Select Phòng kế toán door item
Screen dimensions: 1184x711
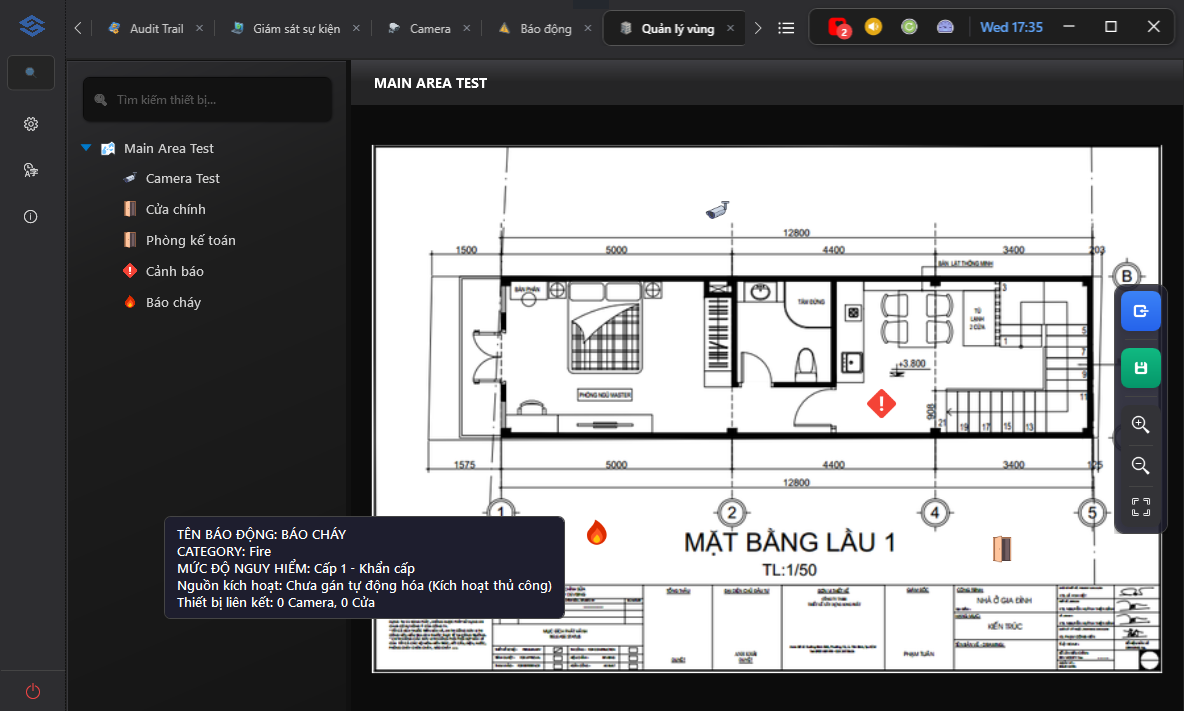click(x=190, y=241)
